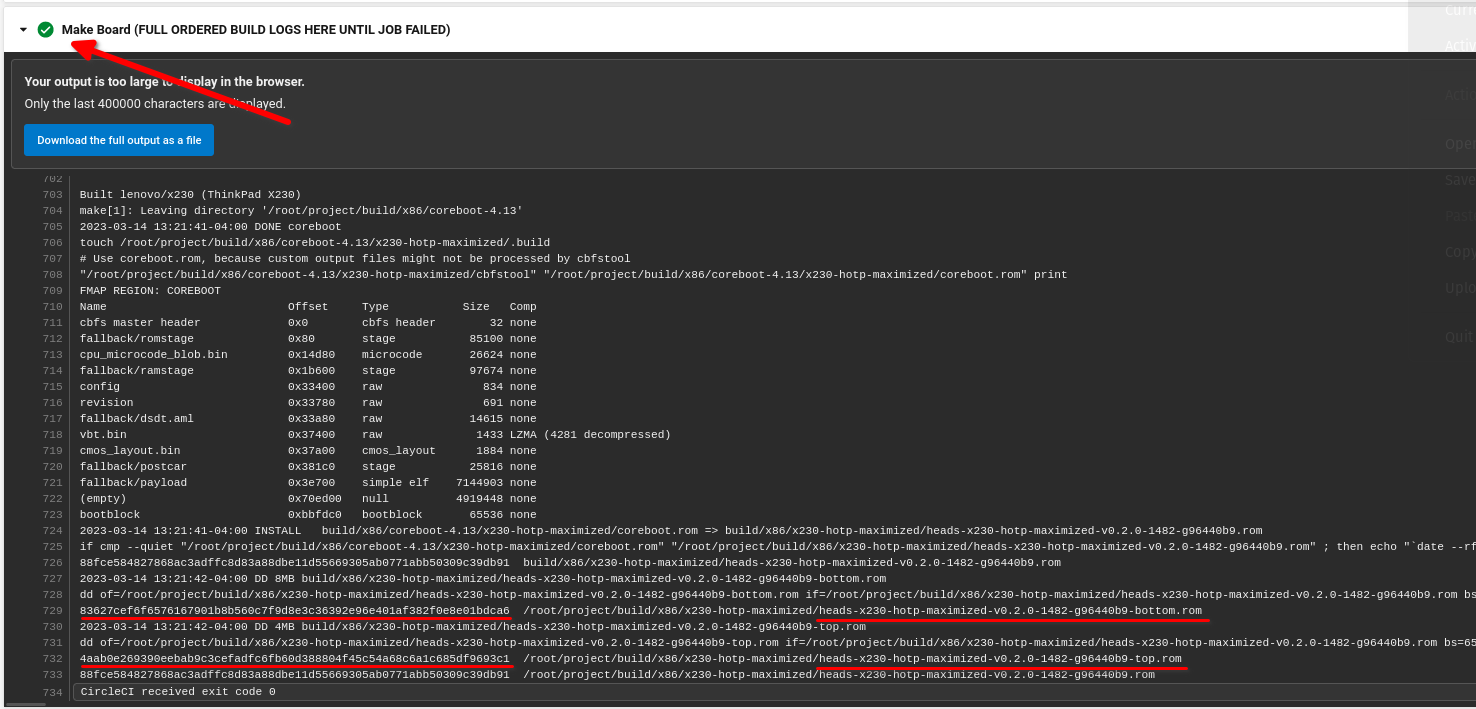Download the full output as a file
This screenshot has height=709, width=1476.
tap(119, 140)
